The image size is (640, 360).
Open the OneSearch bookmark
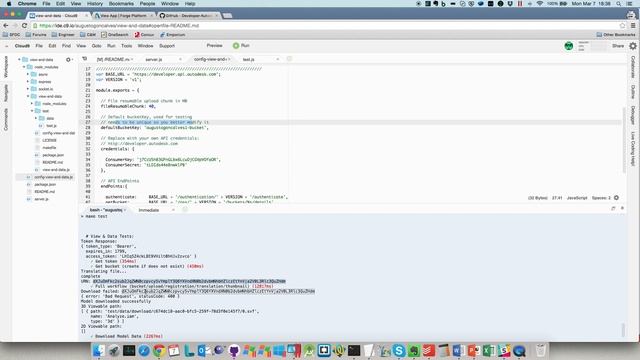click(115, 35)
